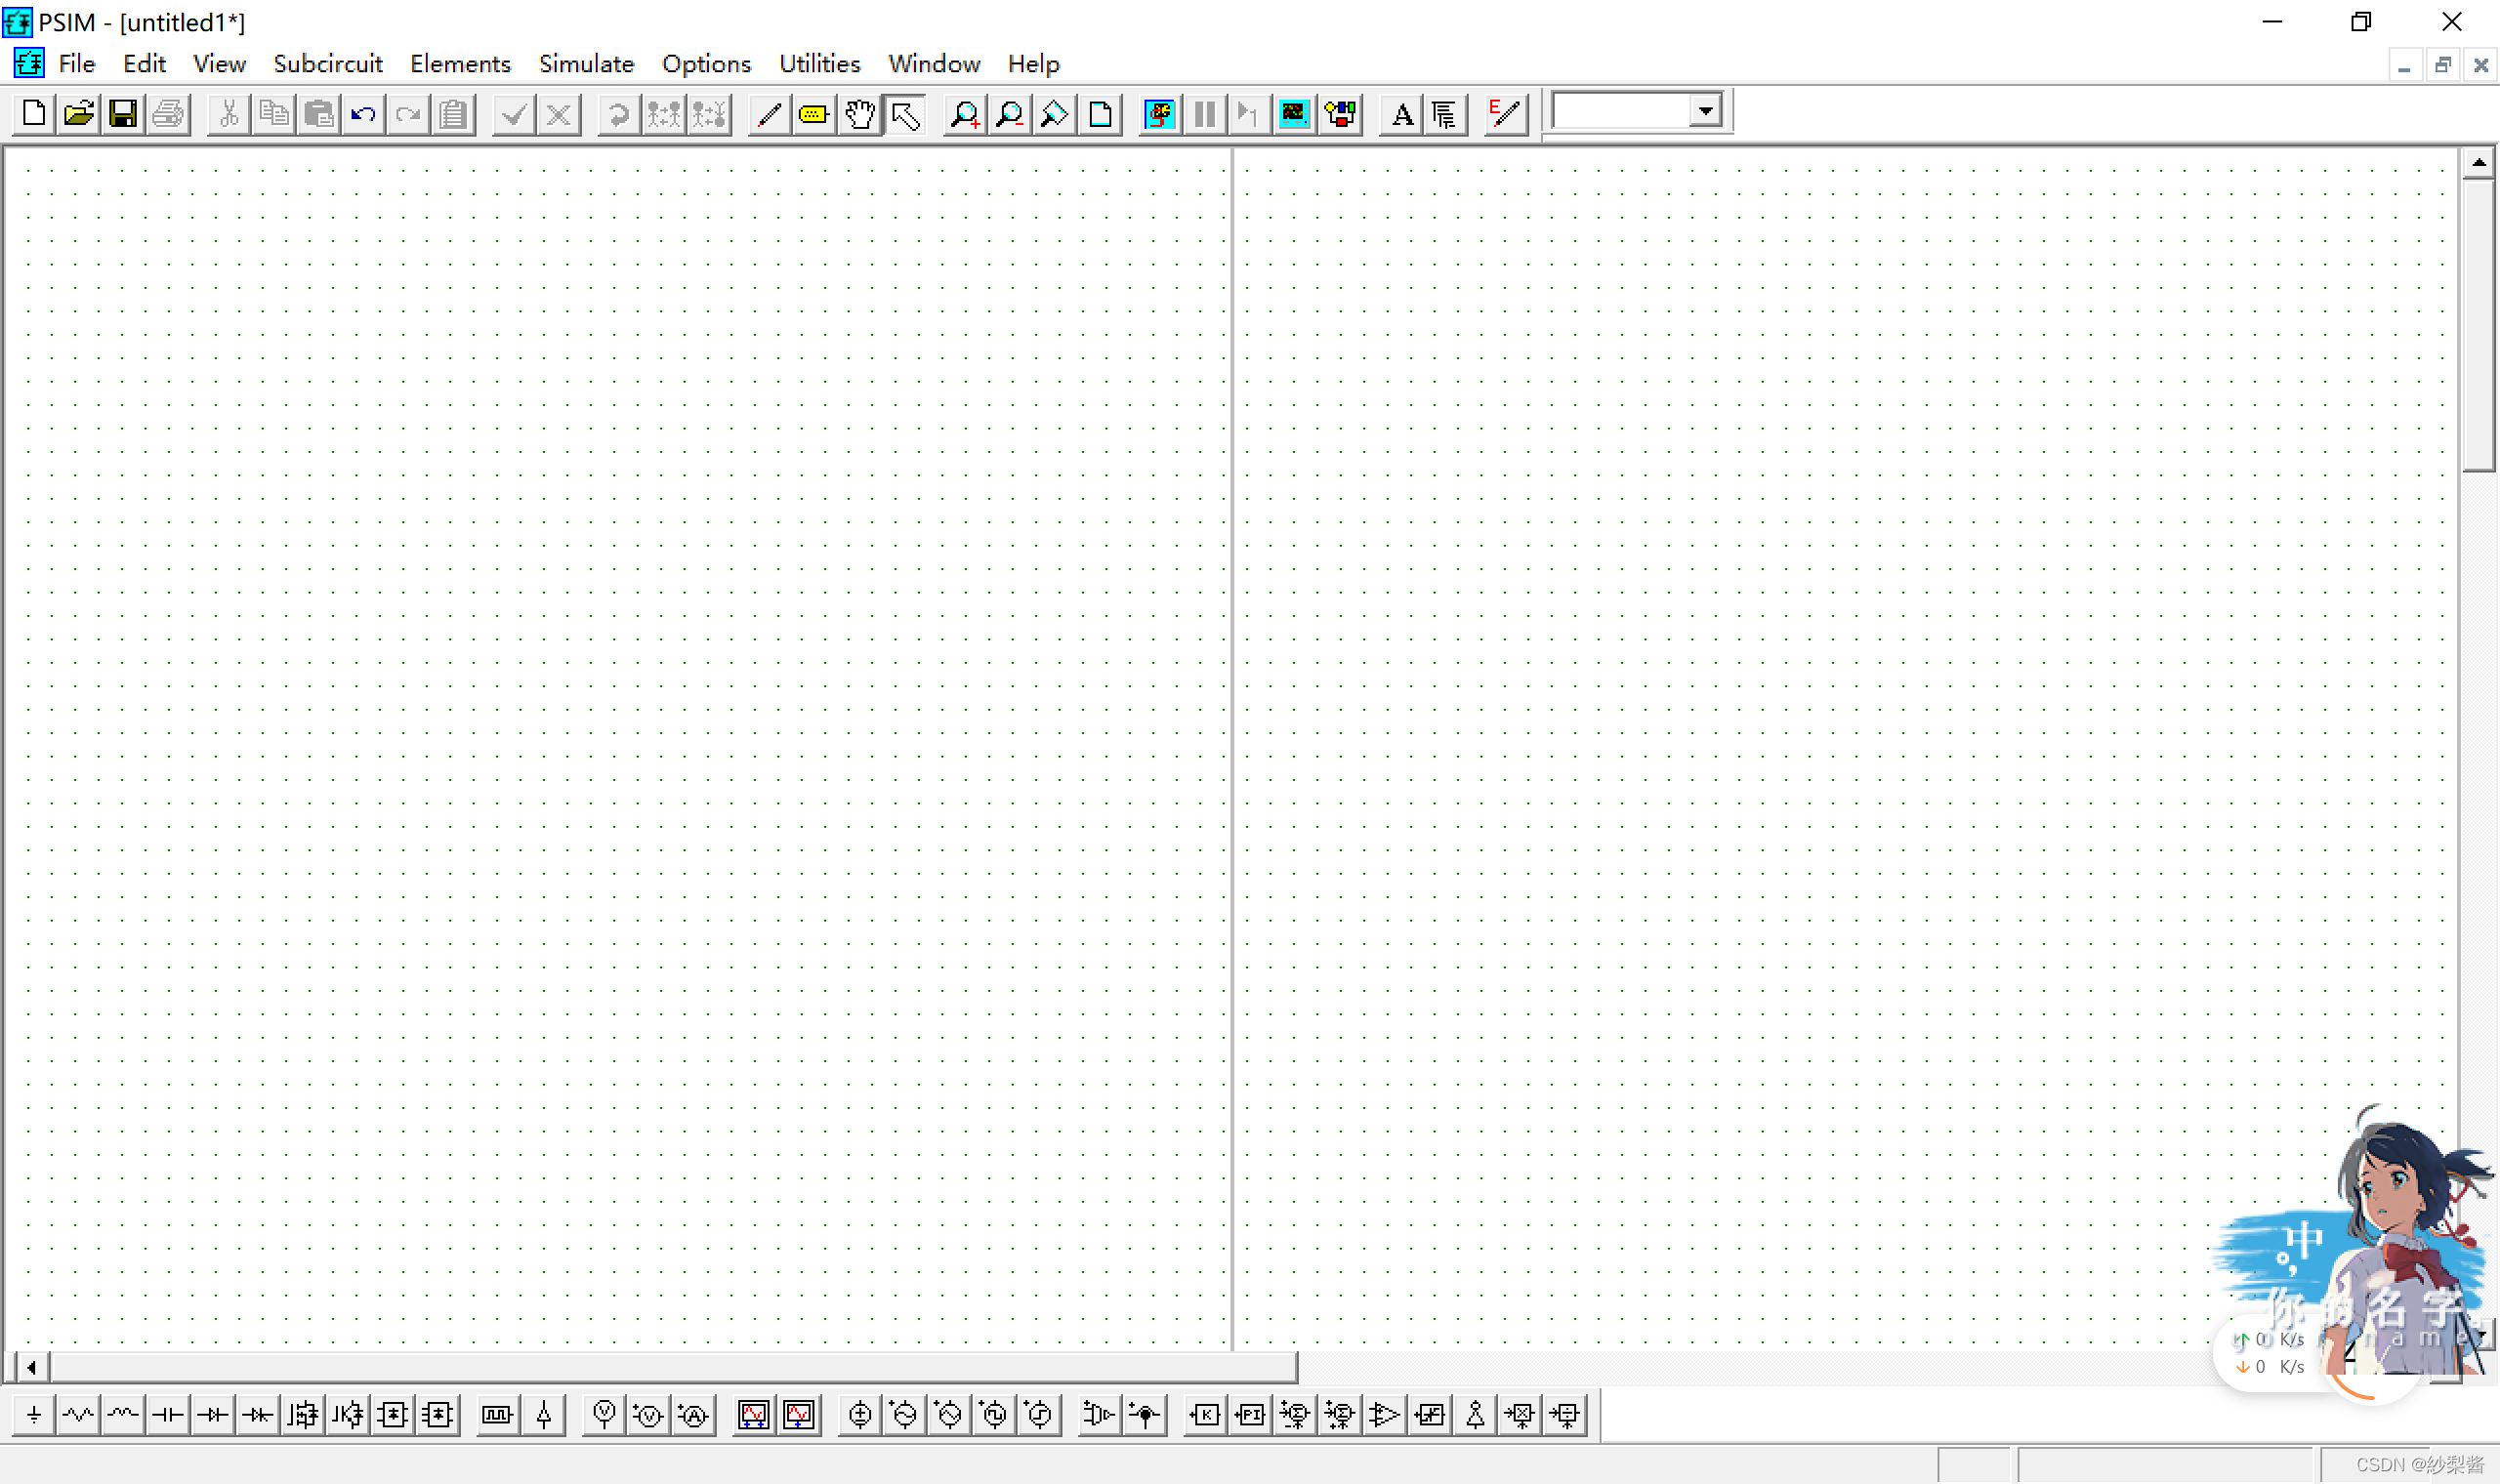
Task: Launch the SIMVIEW waveform icon
Action: tap(1294, 114)
